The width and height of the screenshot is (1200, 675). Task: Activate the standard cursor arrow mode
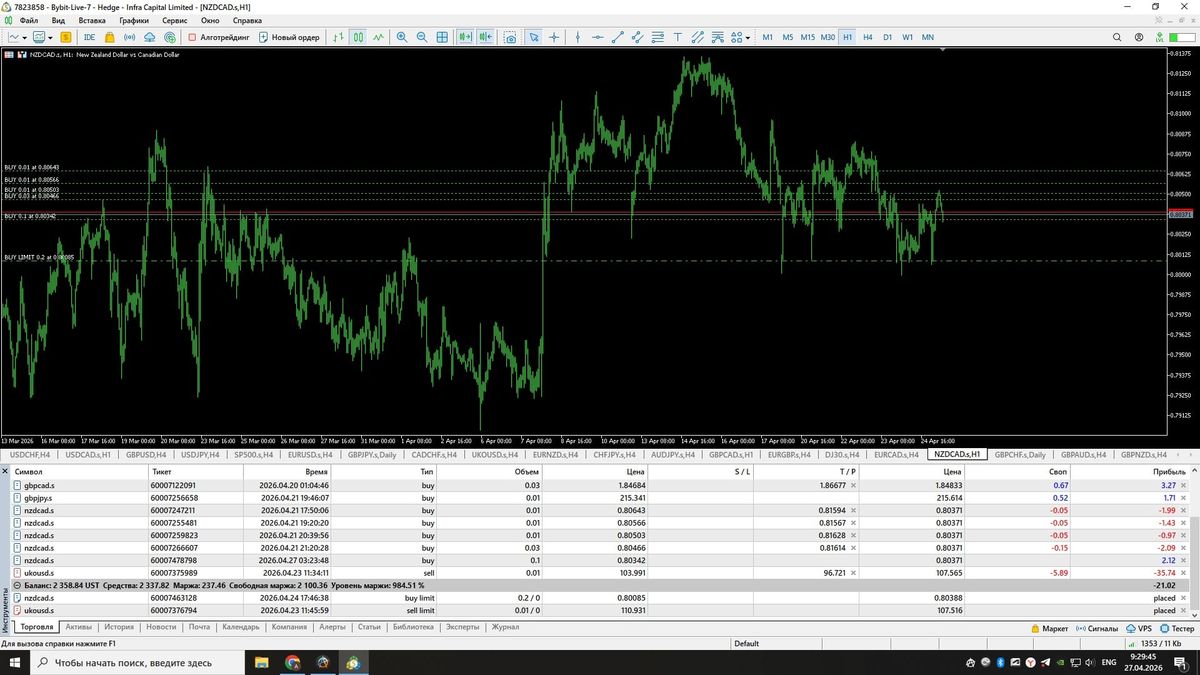click(534, 37)
